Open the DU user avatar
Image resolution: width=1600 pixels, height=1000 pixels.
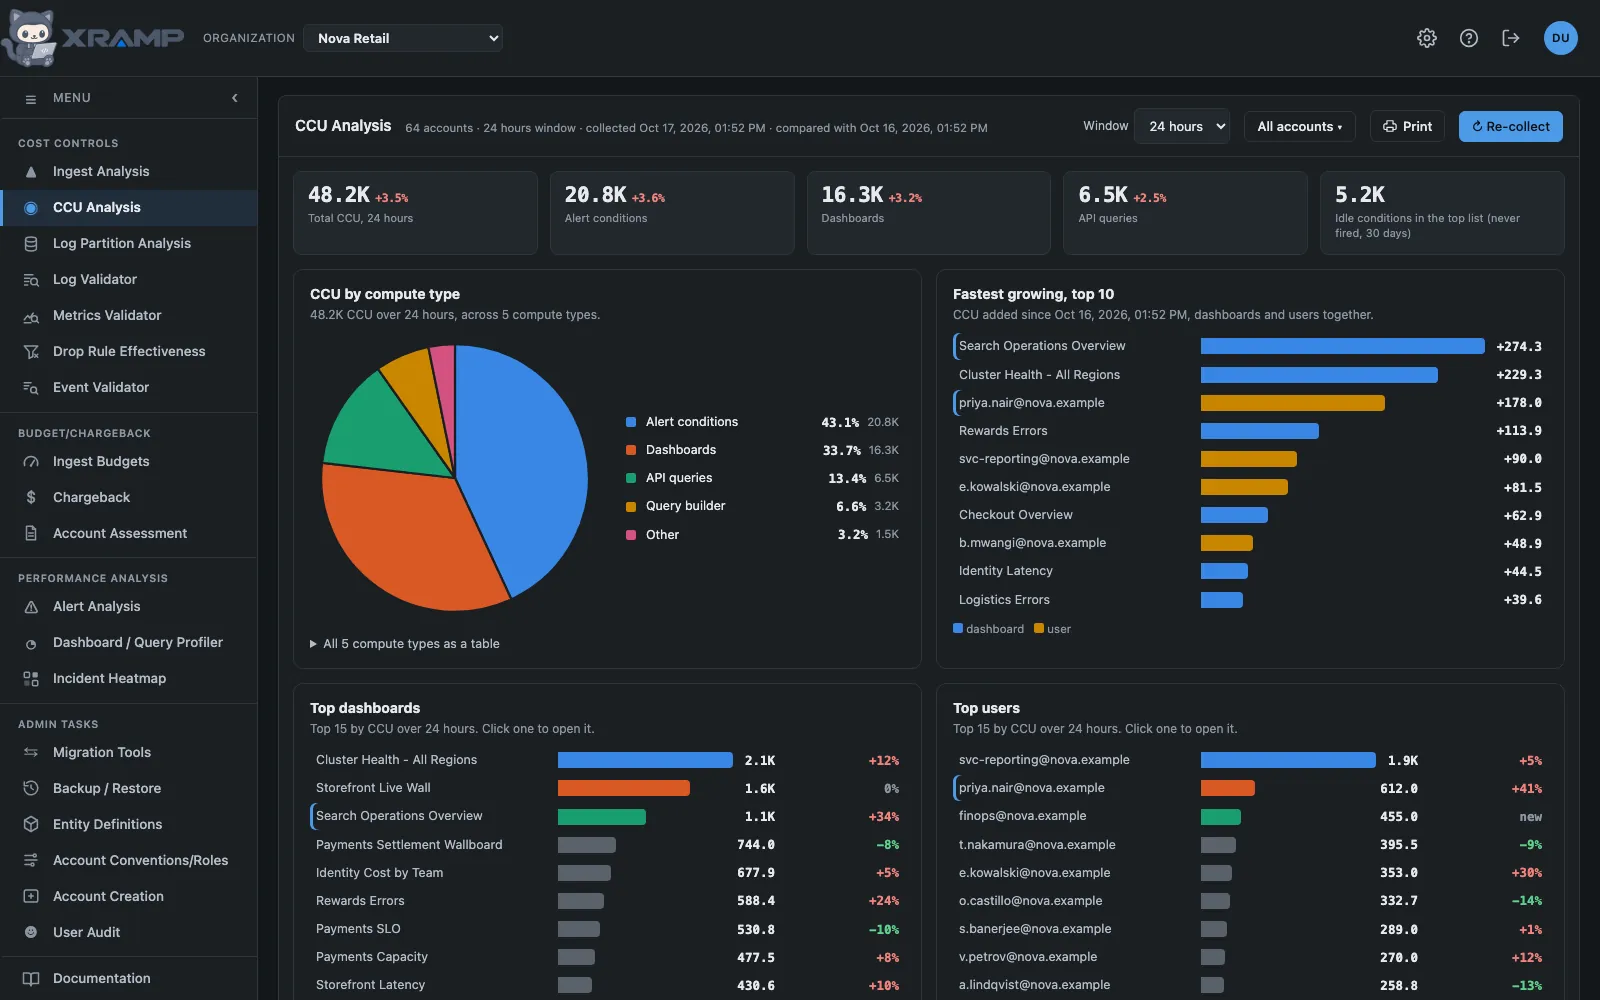point(1561,38)
